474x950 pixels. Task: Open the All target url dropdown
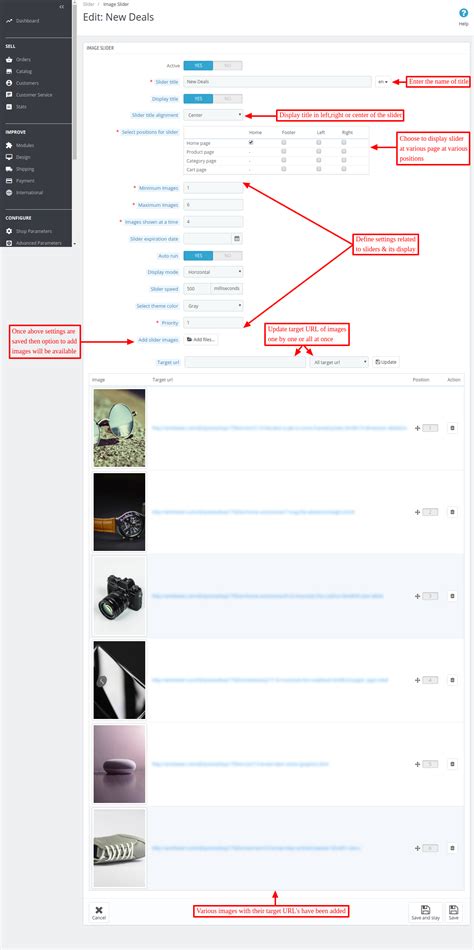[x=339, y=362]
